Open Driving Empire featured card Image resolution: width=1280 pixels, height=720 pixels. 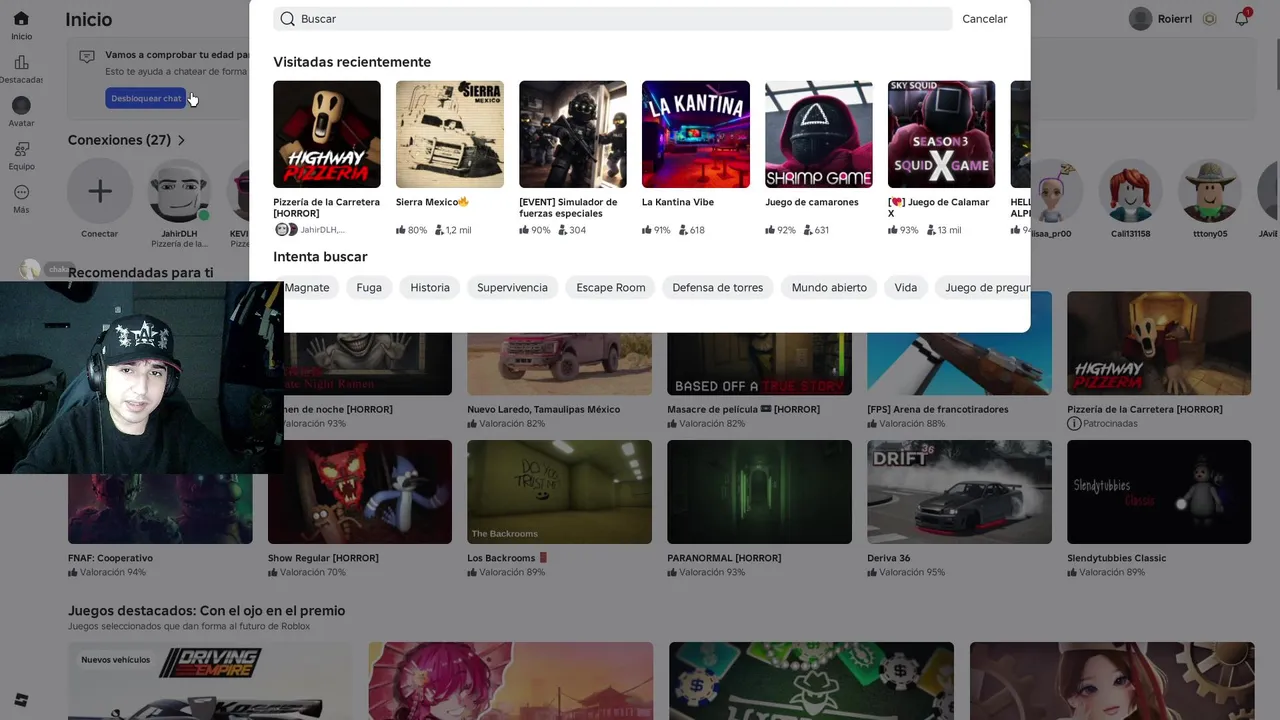click(210, 681)
